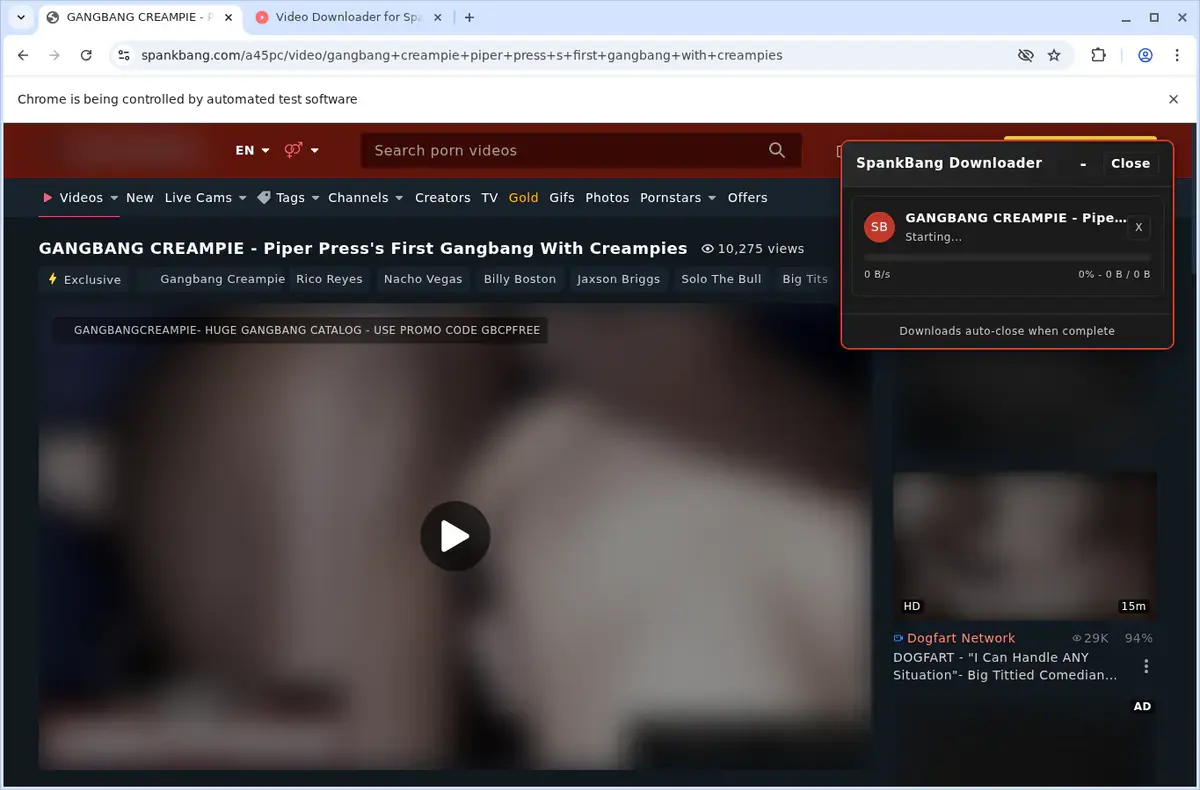This screenshot has height=790, width=1200.
Task: Click the download progress bar
Action: (x=1007, y=257)
